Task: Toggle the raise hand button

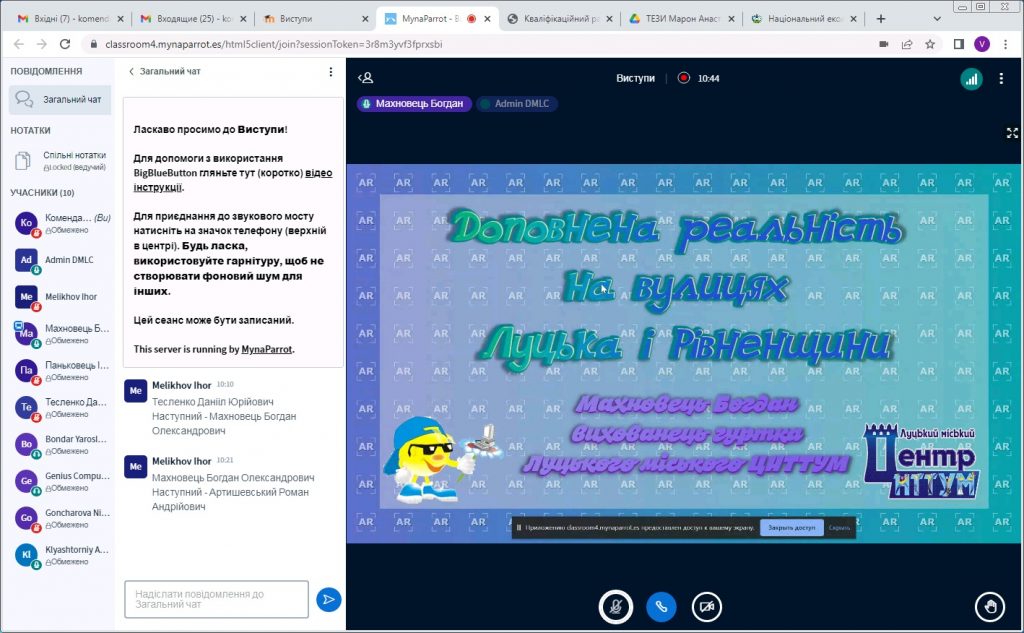Action: pos(990,606)
